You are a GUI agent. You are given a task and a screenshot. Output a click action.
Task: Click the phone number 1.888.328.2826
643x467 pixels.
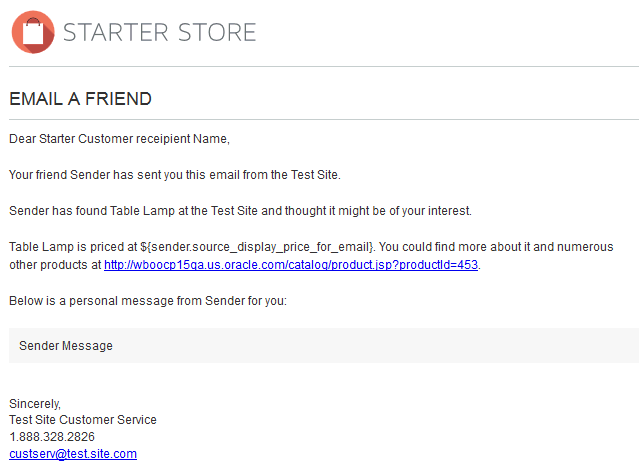[52, 437]
